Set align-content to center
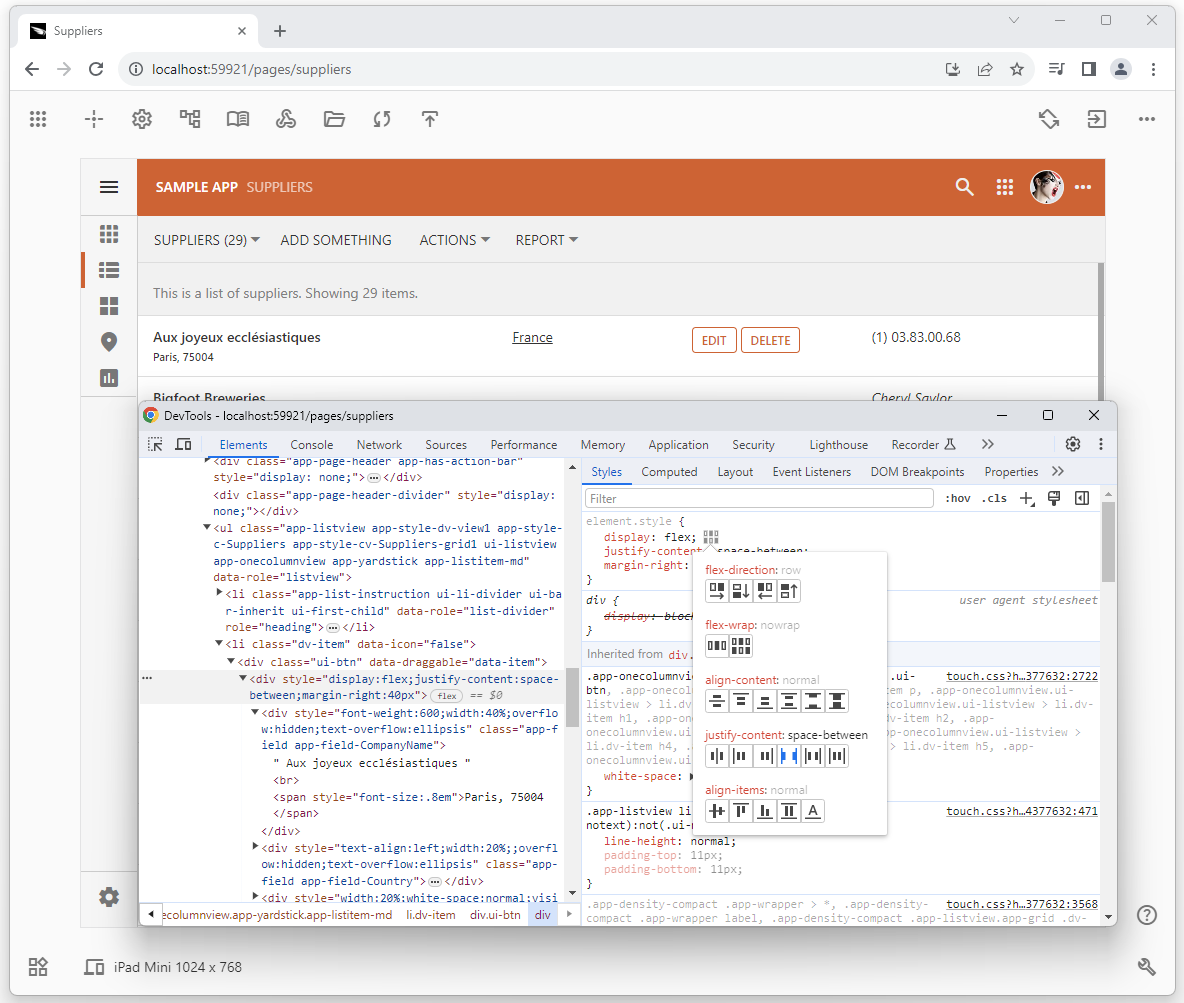Viewport: 1184px width, 1003px height. 717,701
